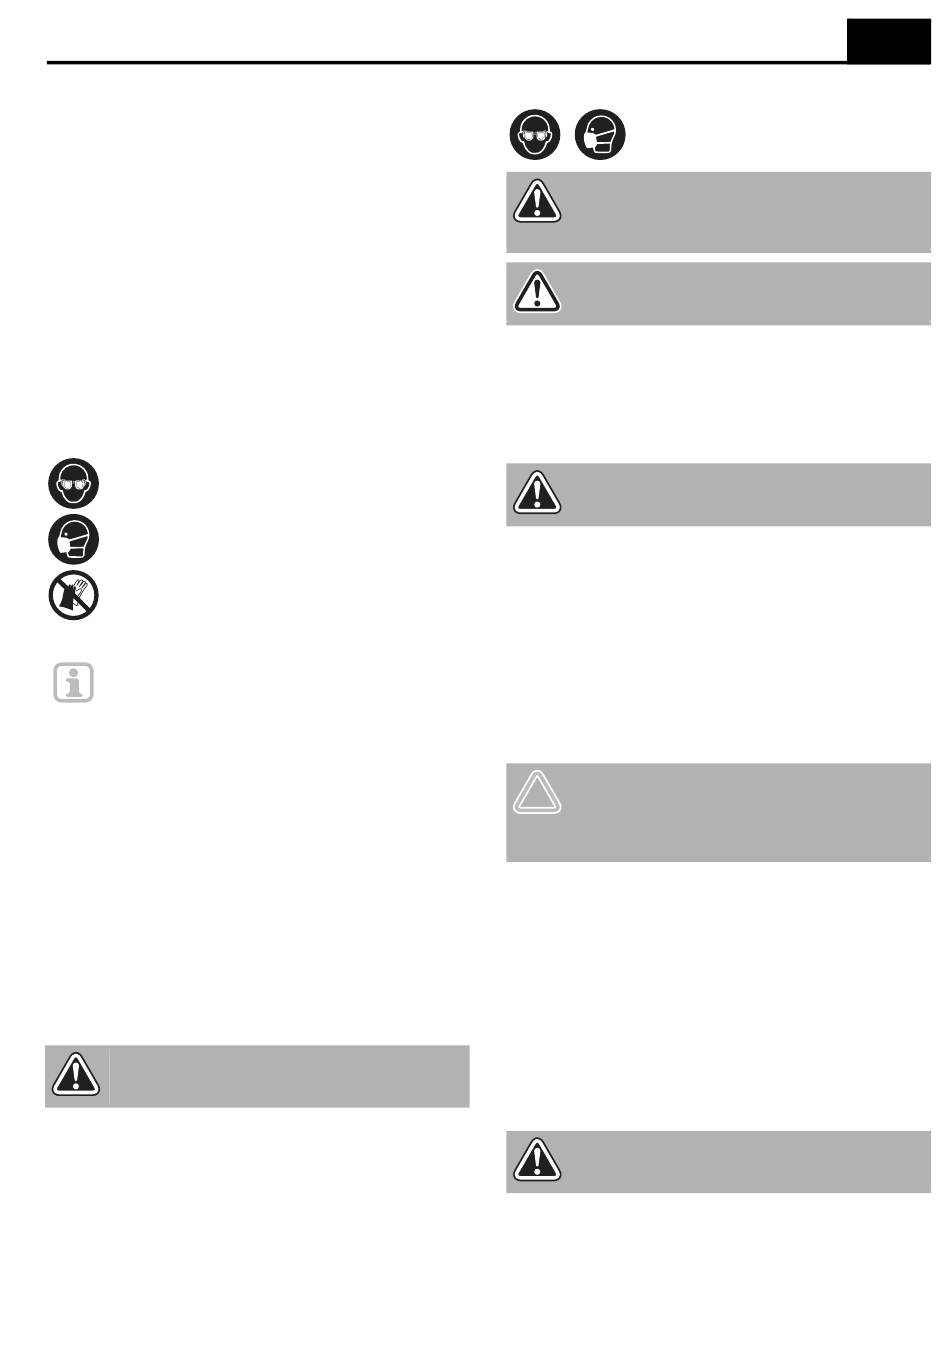Open the gray information 'i' icon

73,683
